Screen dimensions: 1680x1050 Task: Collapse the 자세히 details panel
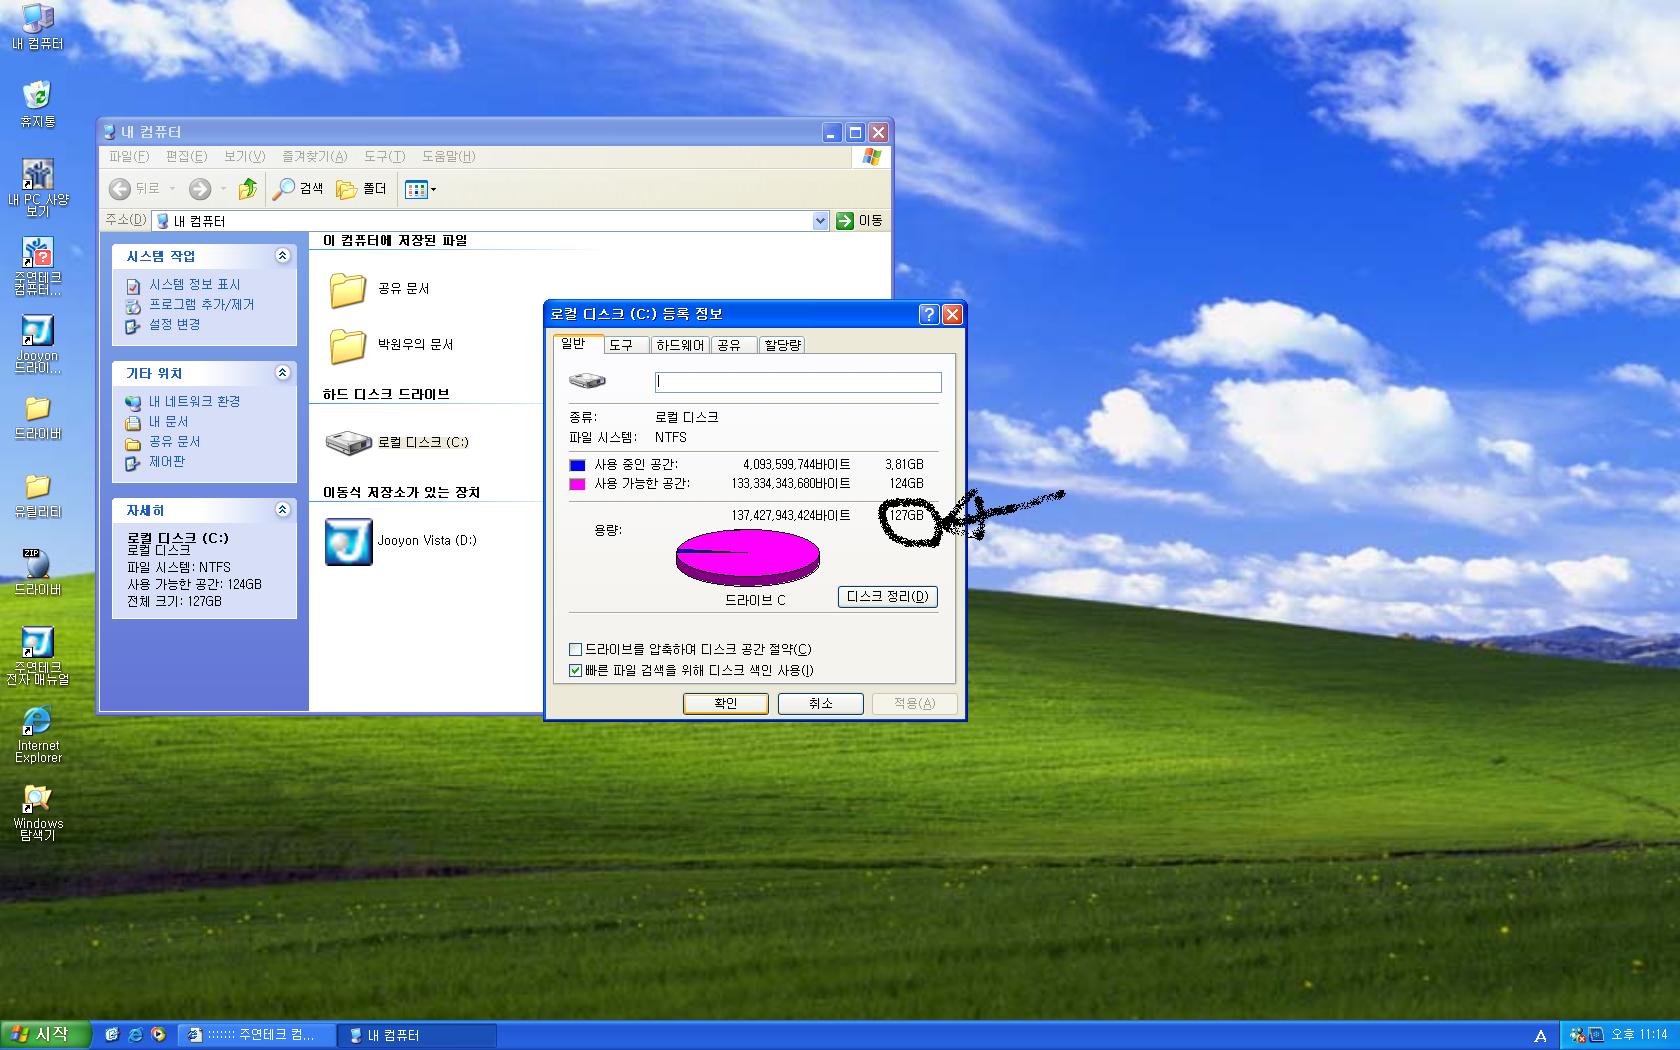[x=282, y=510]
